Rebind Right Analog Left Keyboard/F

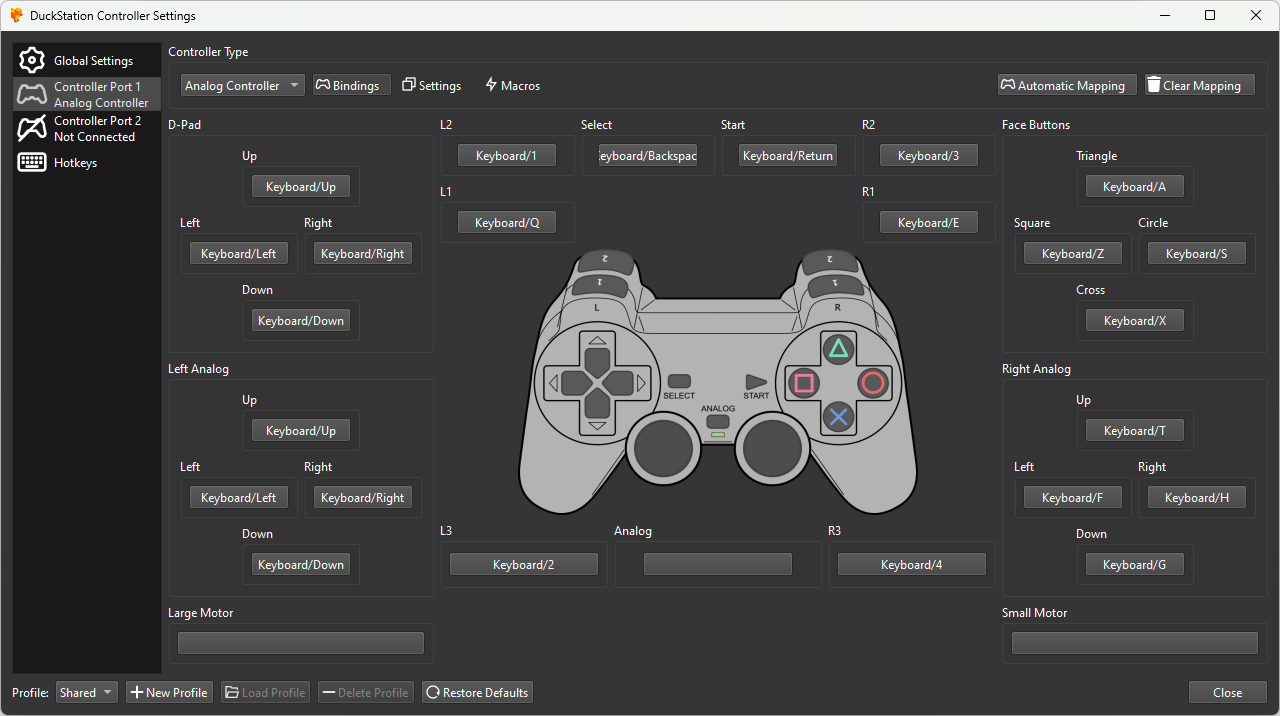pos(1073,498)
